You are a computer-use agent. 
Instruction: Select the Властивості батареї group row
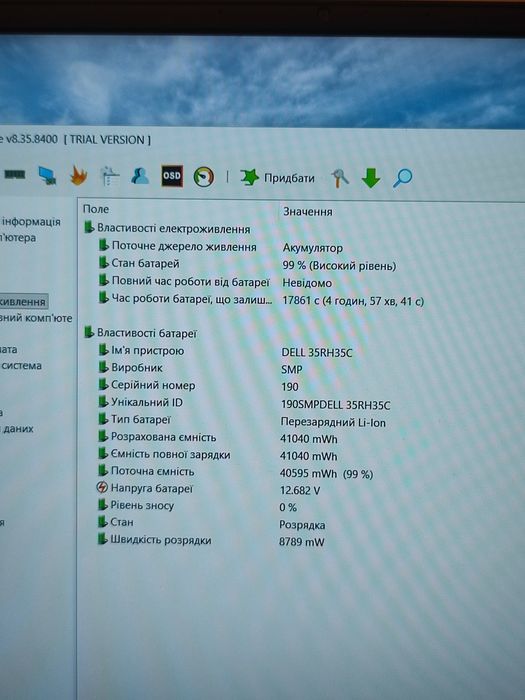[141, 333]
